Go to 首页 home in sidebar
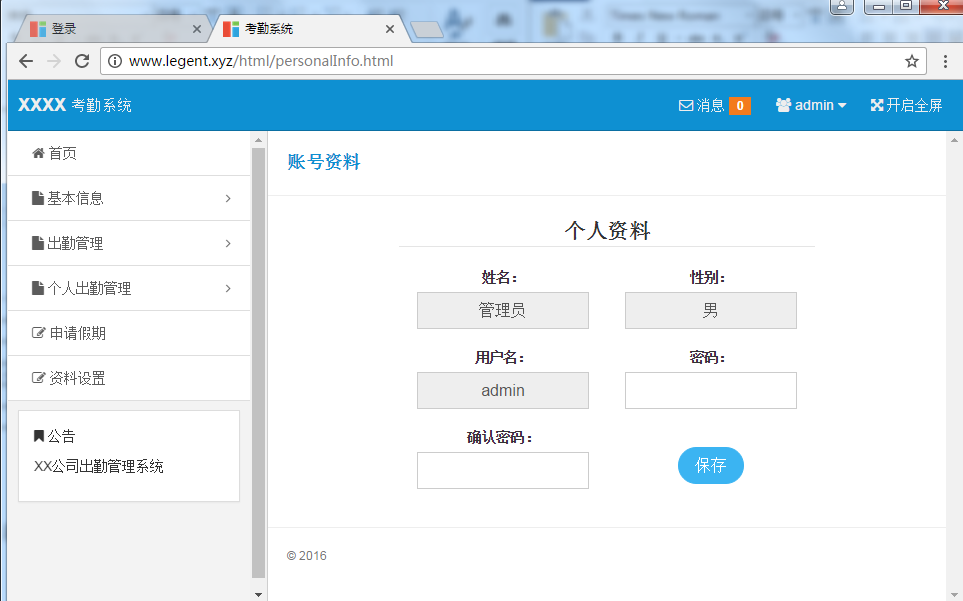Viewport: 963px width, 601px height. (129, 153)
